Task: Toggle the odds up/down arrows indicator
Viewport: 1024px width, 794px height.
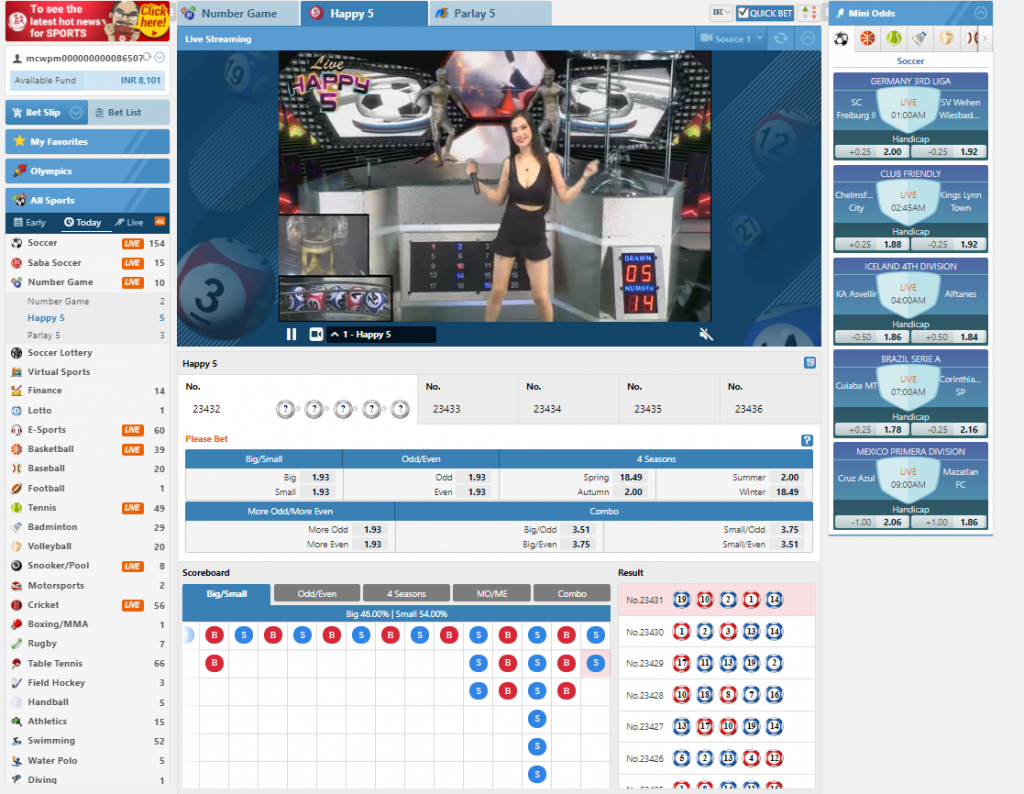Action: click(x=809, y=13)
